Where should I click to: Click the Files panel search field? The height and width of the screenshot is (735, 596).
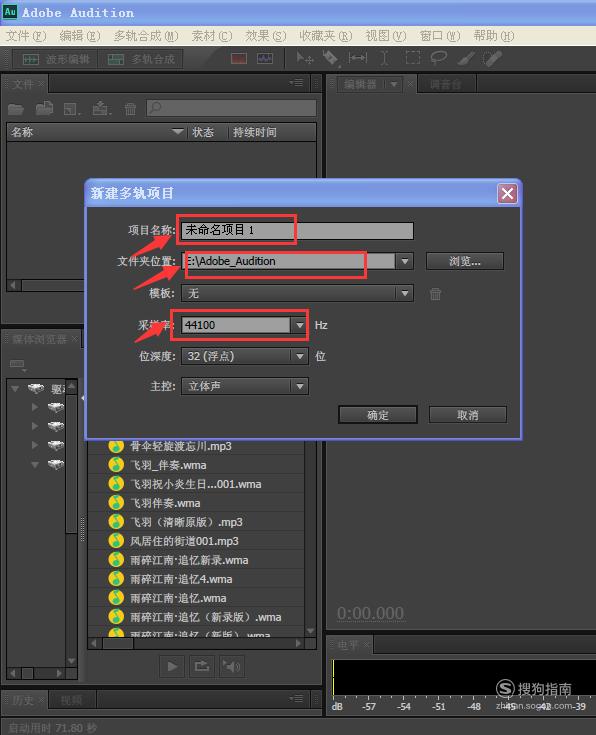tap(231, 108)
